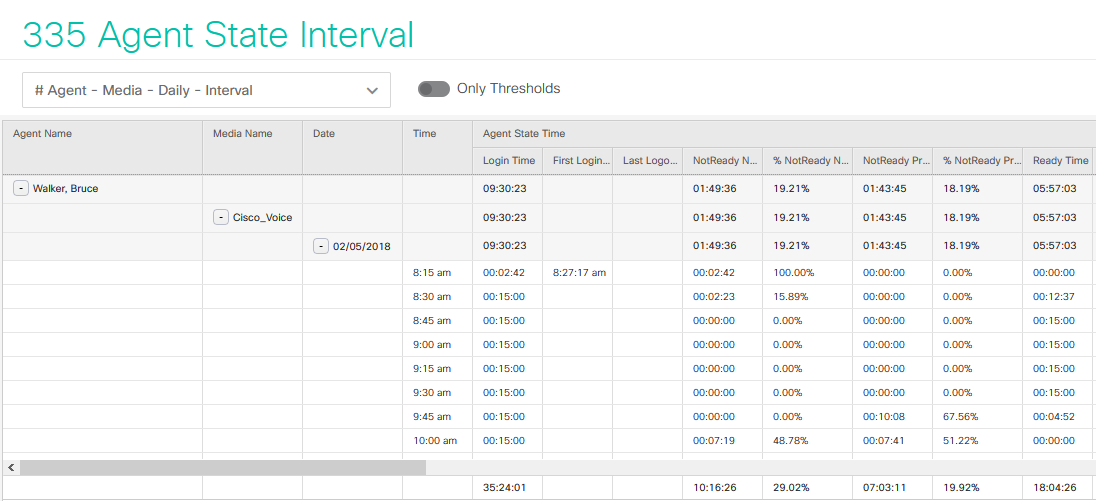Click the left scroll arrow on horizontal scrollbar
The width and height of the screenshot is (1096, 503).
tap(10, 467)
